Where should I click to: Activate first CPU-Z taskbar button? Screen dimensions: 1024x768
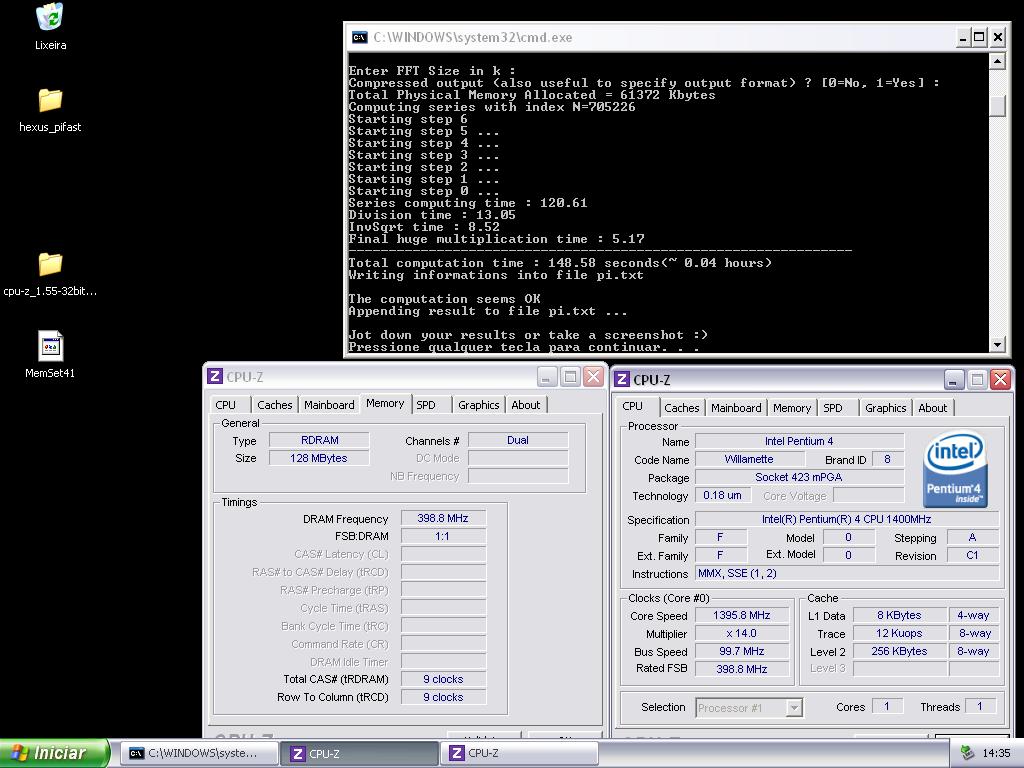pos(359,753)
